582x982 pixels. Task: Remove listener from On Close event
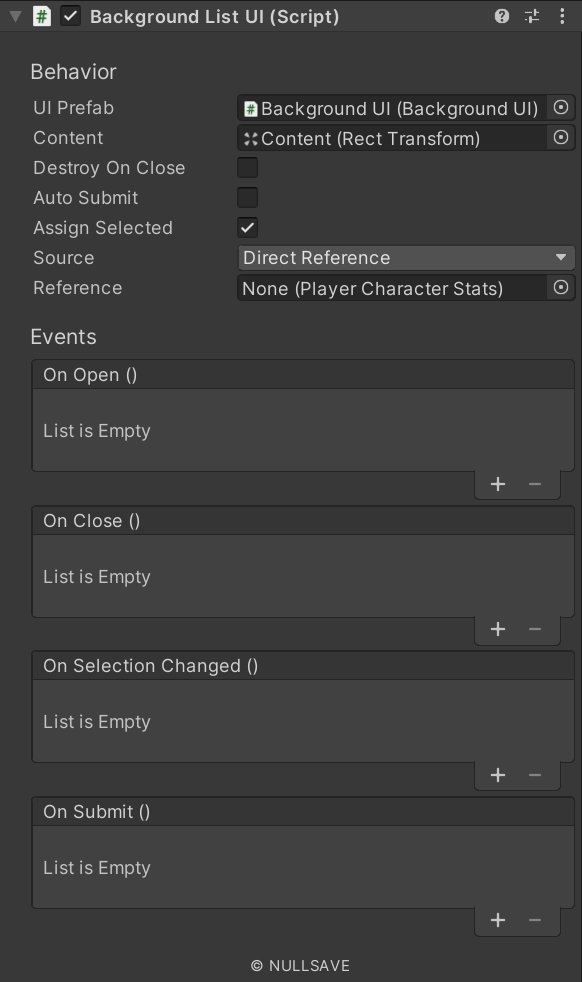click(534, 629)
